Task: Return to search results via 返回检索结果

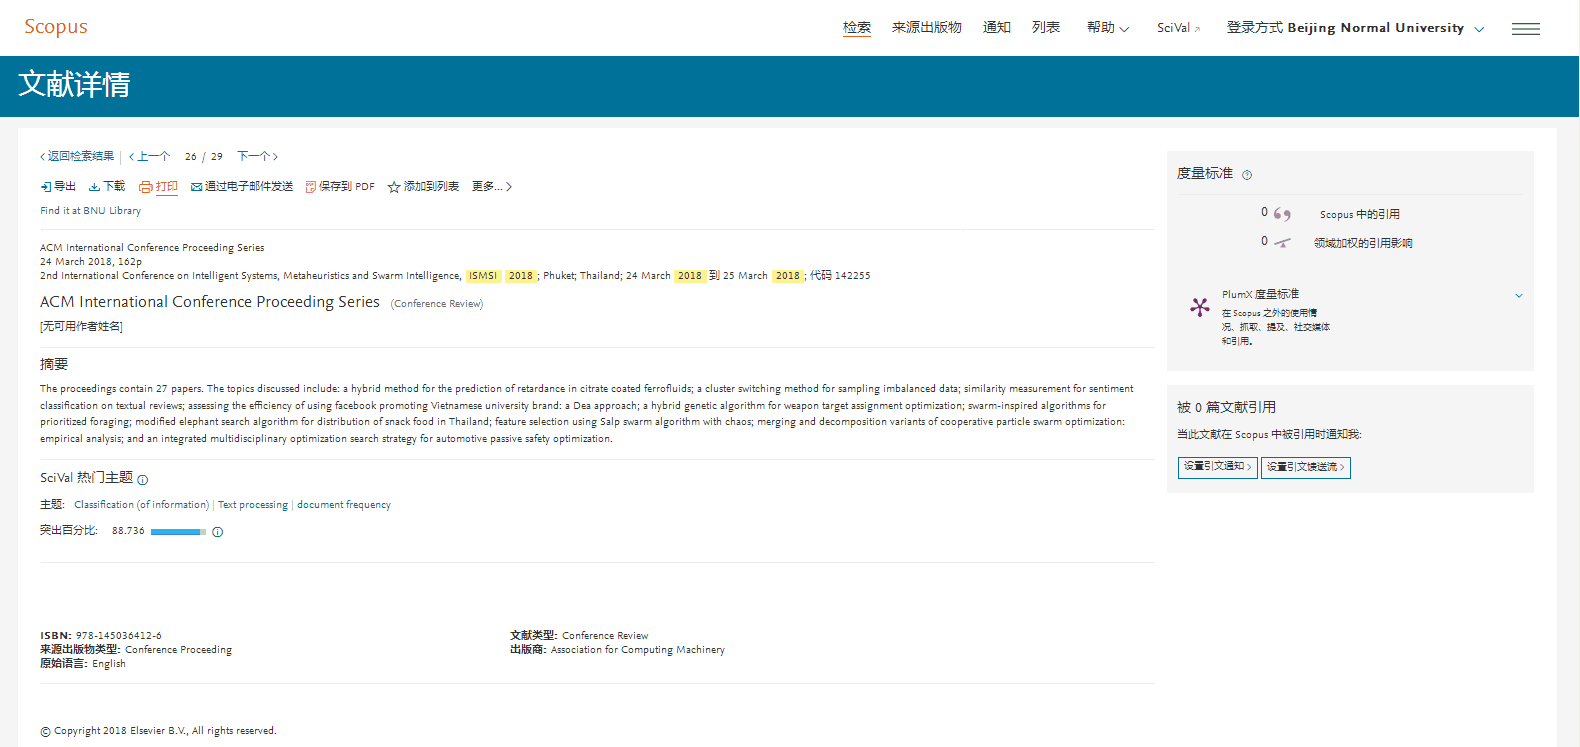Action: click(x=77, y=156)
